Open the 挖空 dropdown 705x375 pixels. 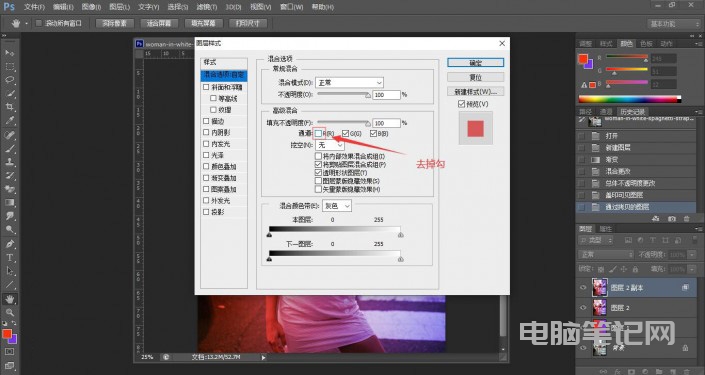(x=330, y=145)
